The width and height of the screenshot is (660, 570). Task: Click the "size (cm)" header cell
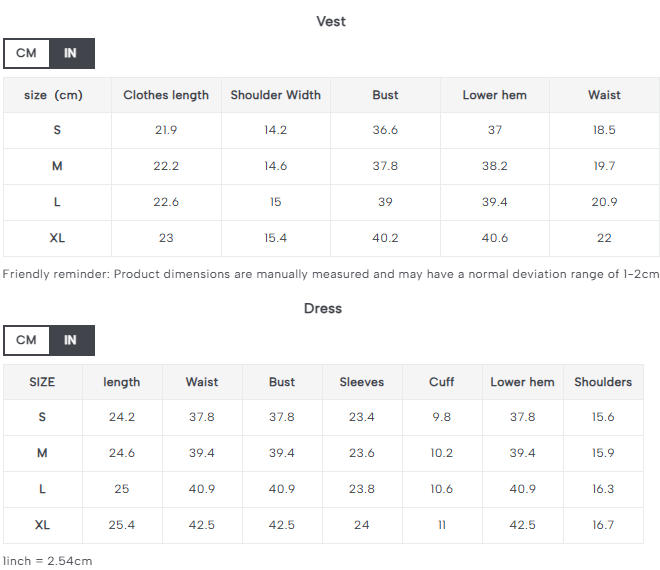pyautogui.click(x=54, y=95)
